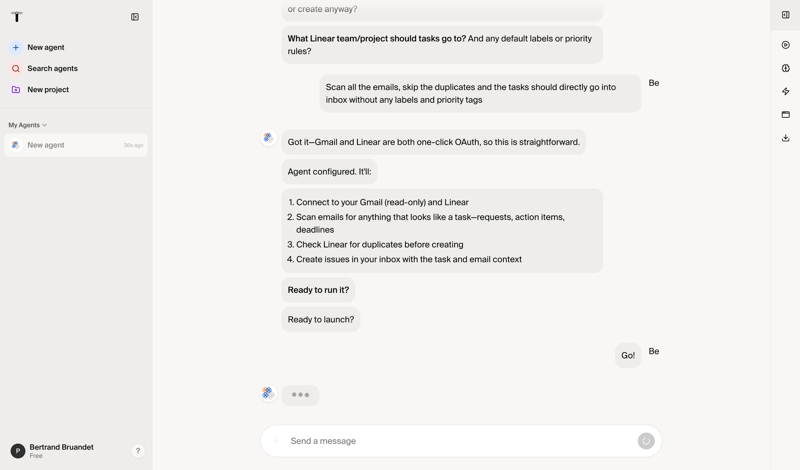Image resolution: width=800 pixels, height=470 pixels.
Task: Click the loading stop button in message box
Action: pyautogui.click(x=646, y=441)
